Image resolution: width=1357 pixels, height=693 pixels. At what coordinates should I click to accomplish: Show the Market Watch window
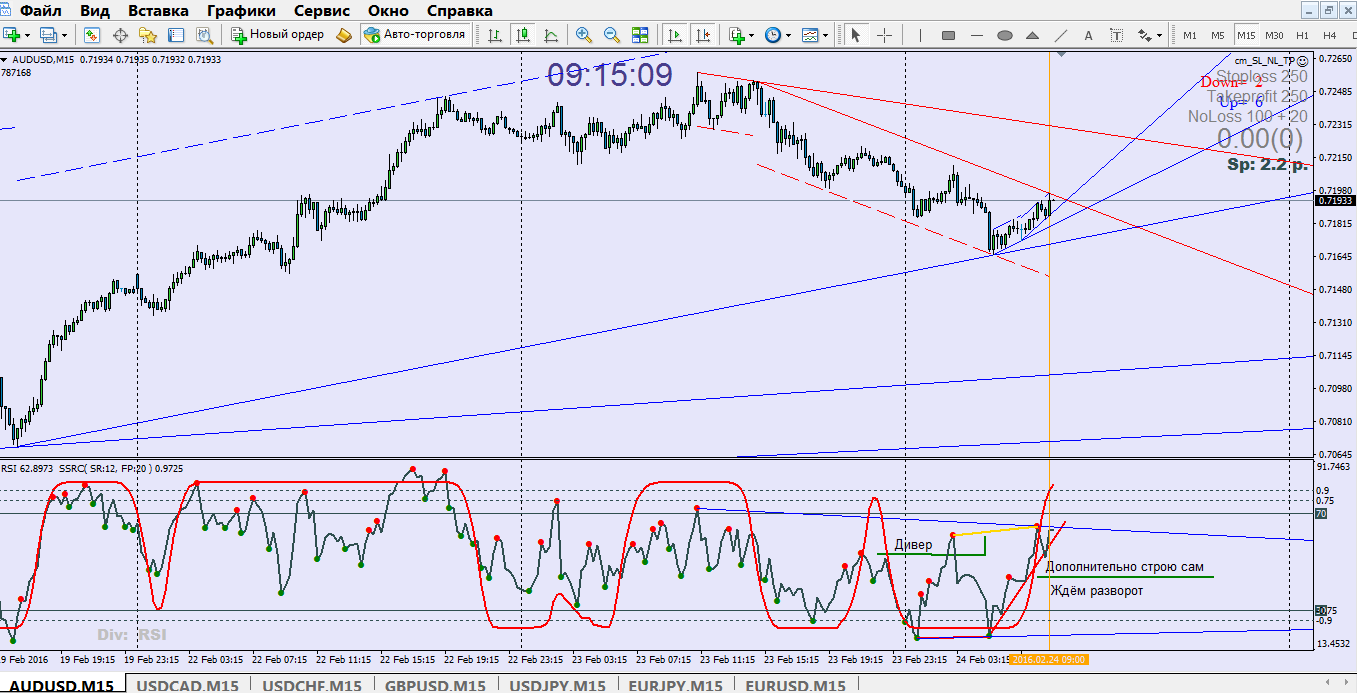coord(92,35)
